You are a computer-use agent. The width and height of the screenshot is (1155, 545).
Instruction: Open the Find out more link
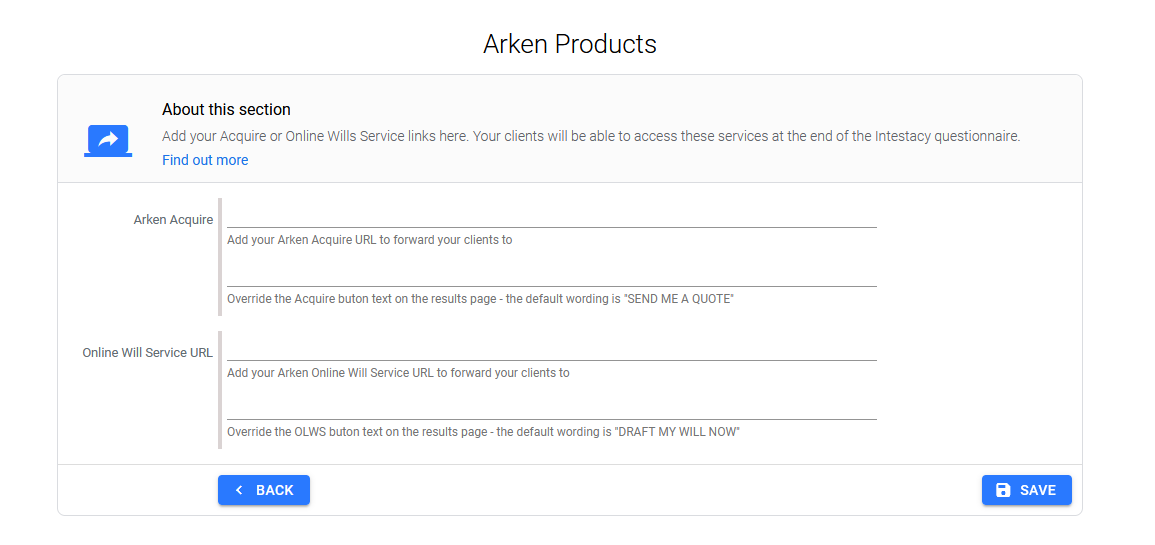[x=205, y=160]
